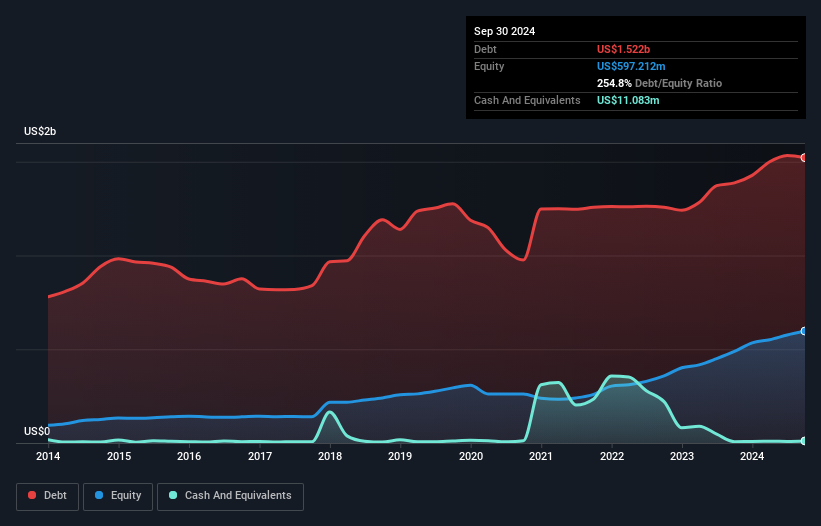The image size is (821, 526).
Task: Select the blue Equity endpoint marker
Action: tap(804, 331)
